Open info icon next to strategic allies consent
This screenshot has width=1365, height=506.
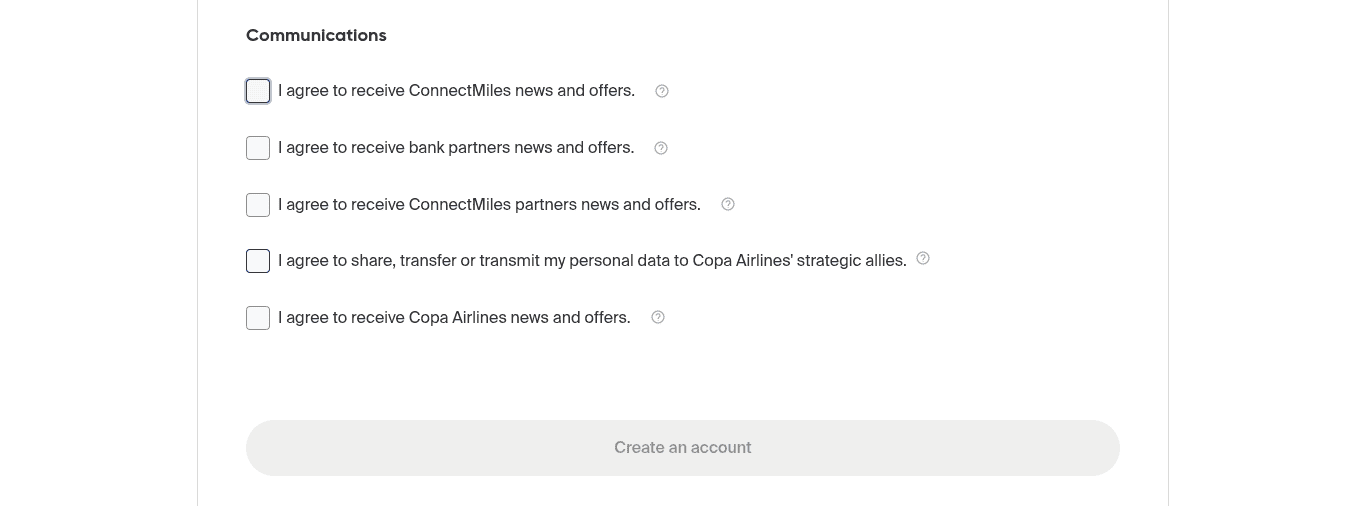pyautogui.click(x=923, y=258)
